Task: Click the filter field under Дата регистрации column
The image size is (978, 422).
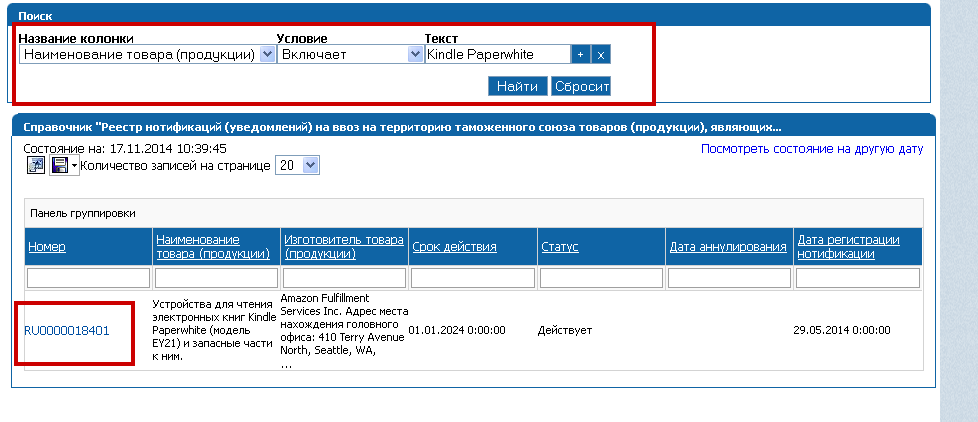Action: [x=858, y=278]
